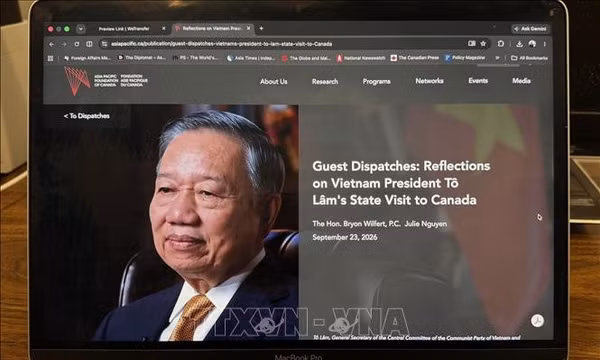The height and width of the screenshot is (360, 600).
Task: Open the Media menu
Action: click(x=521, y=81)
